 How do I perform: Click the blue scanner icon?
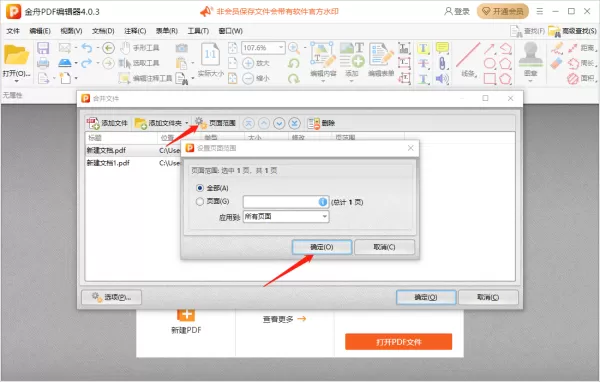(65, 63)
